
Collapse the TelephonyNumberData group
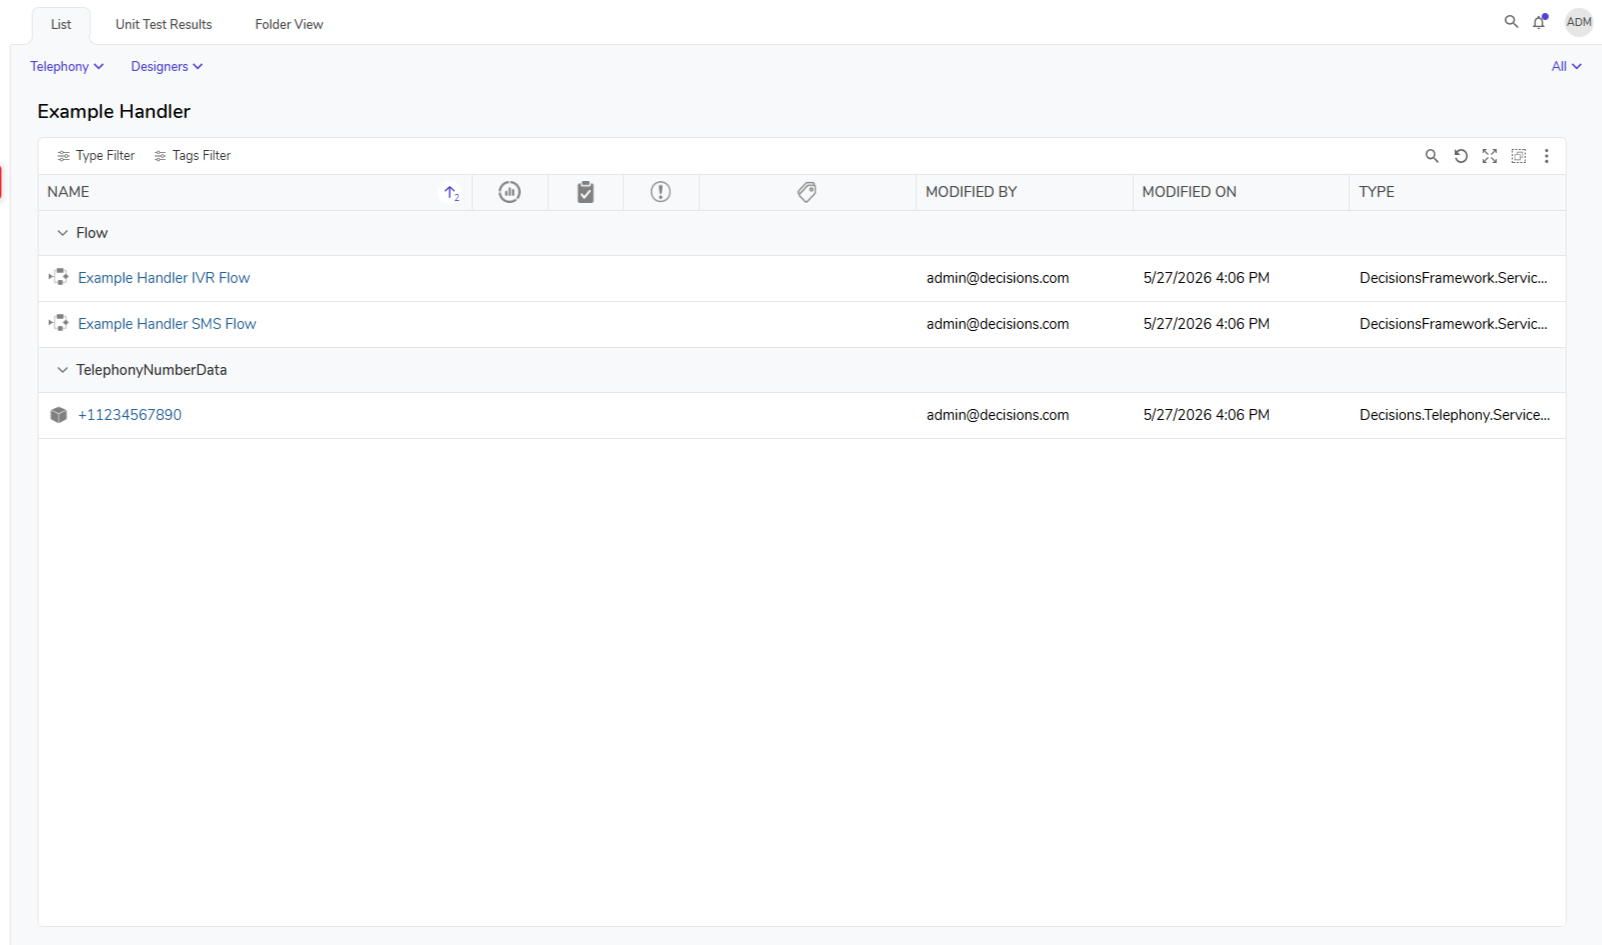[62, 370]
